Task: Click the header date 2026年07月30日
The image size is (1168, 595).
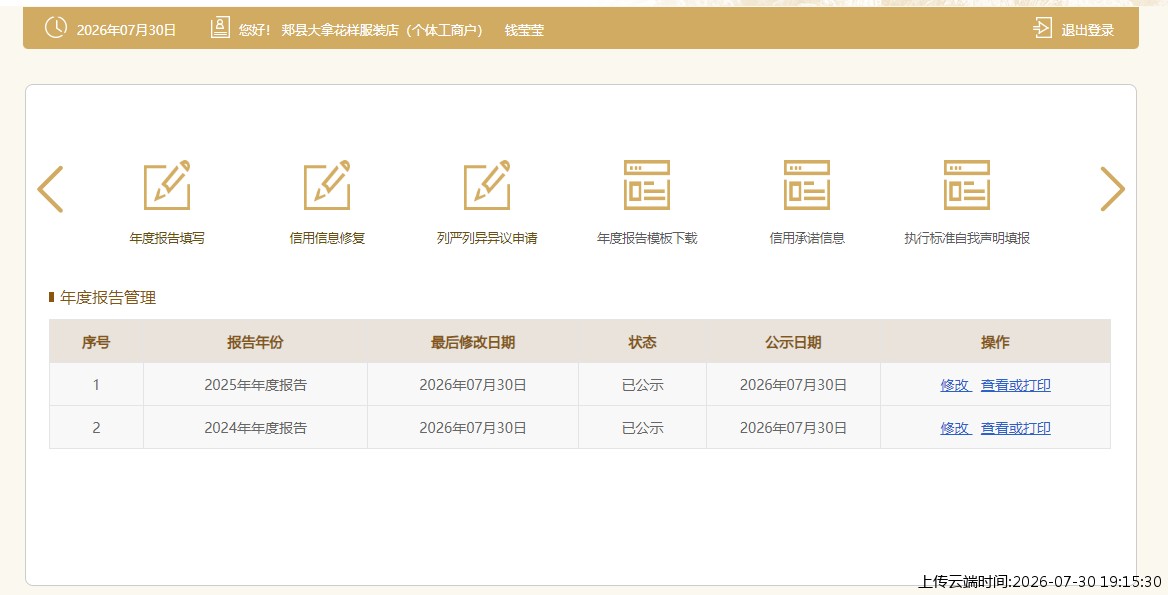Action: click(x=126, y=31)
